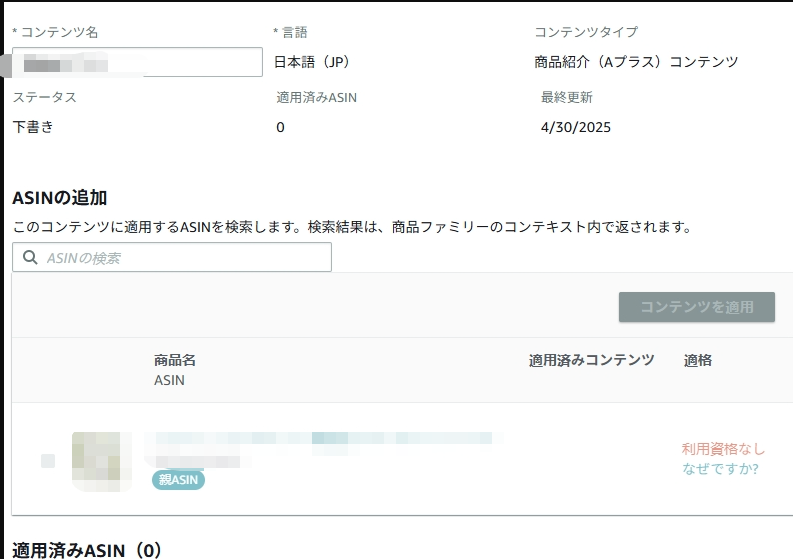Image resolution: width=793 pixels, height=559 pixels.
Task: Click the 適格 column header
Action: coord(698,360)
